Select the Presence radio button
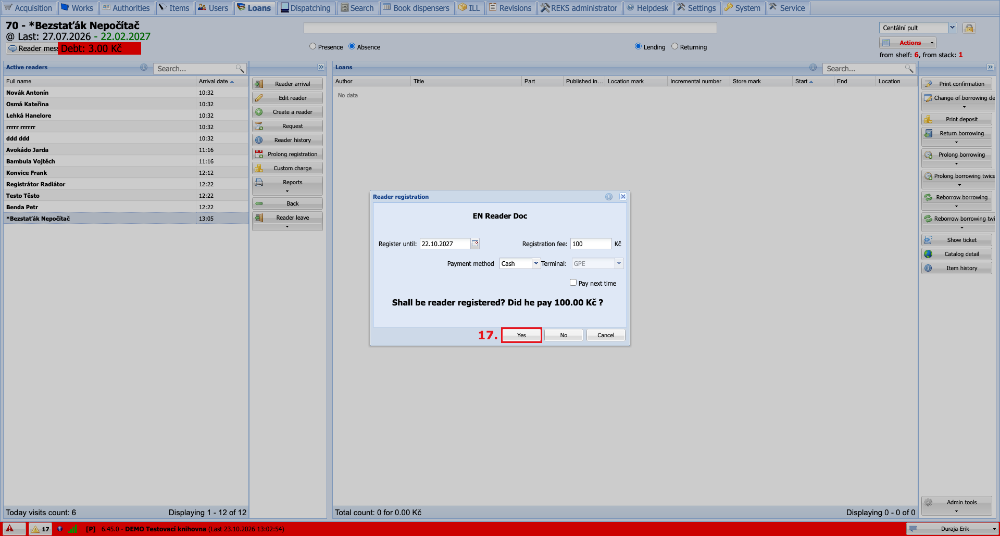1000x536 pixels. 312,47
